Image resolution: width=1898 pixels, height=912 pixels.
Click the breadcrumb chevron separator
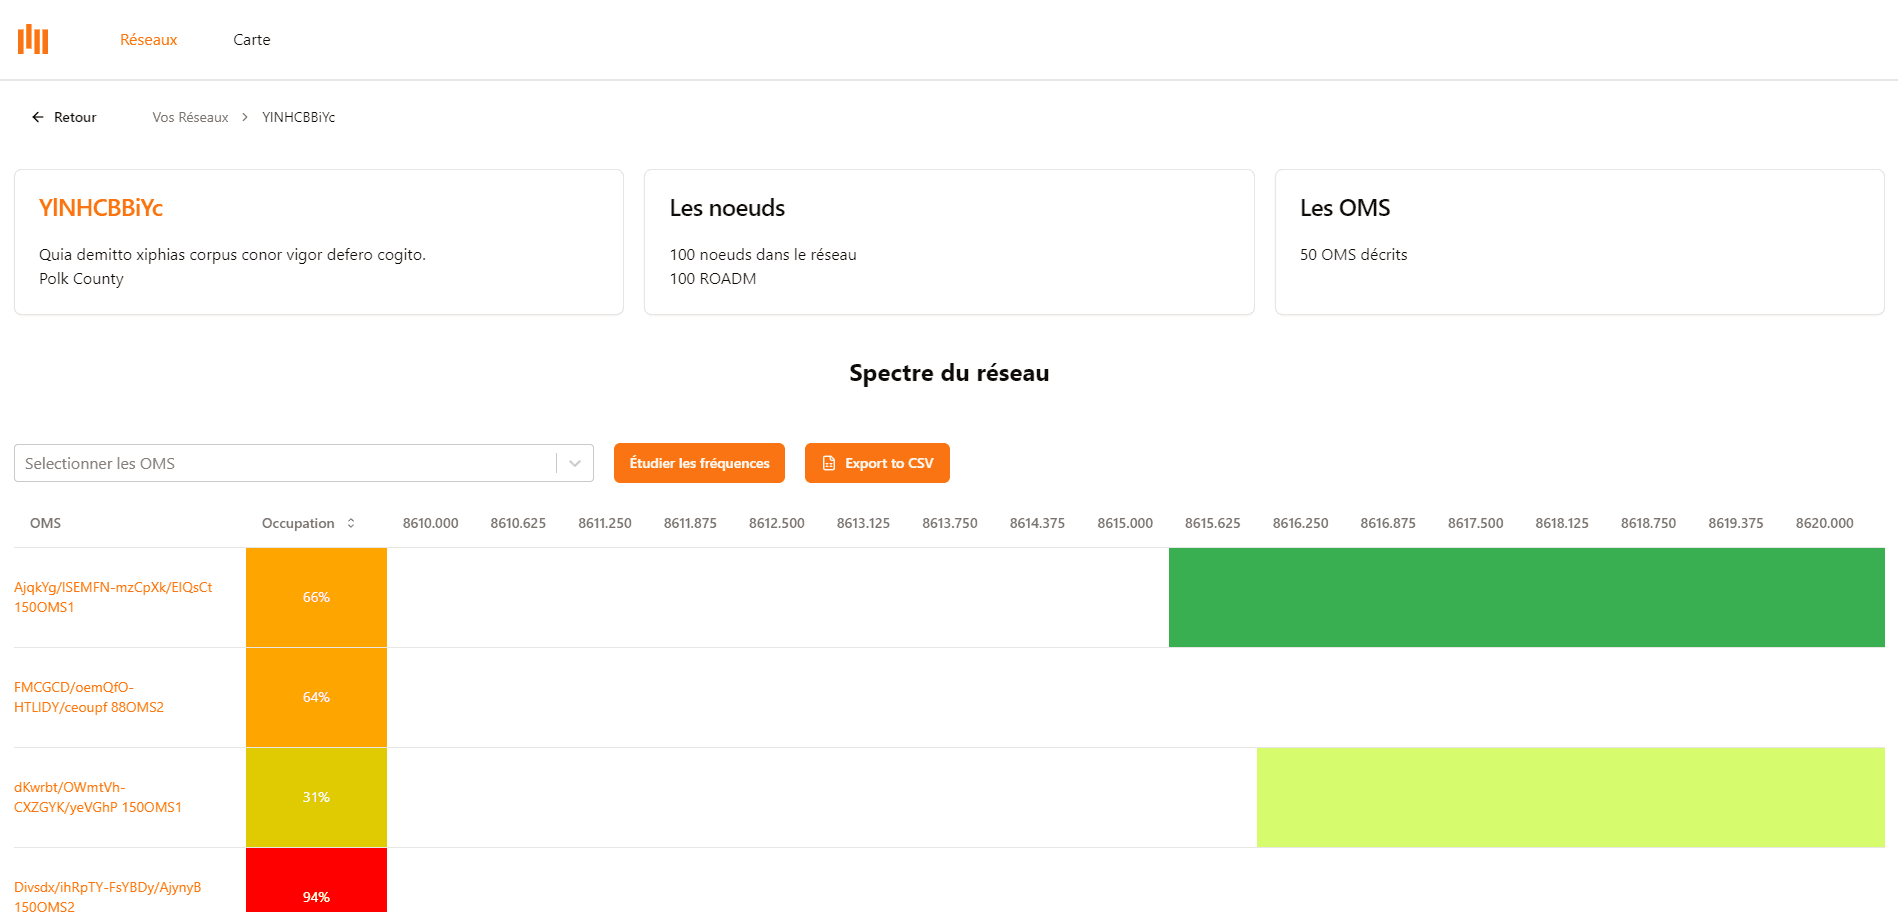click(x=245, y=117)
